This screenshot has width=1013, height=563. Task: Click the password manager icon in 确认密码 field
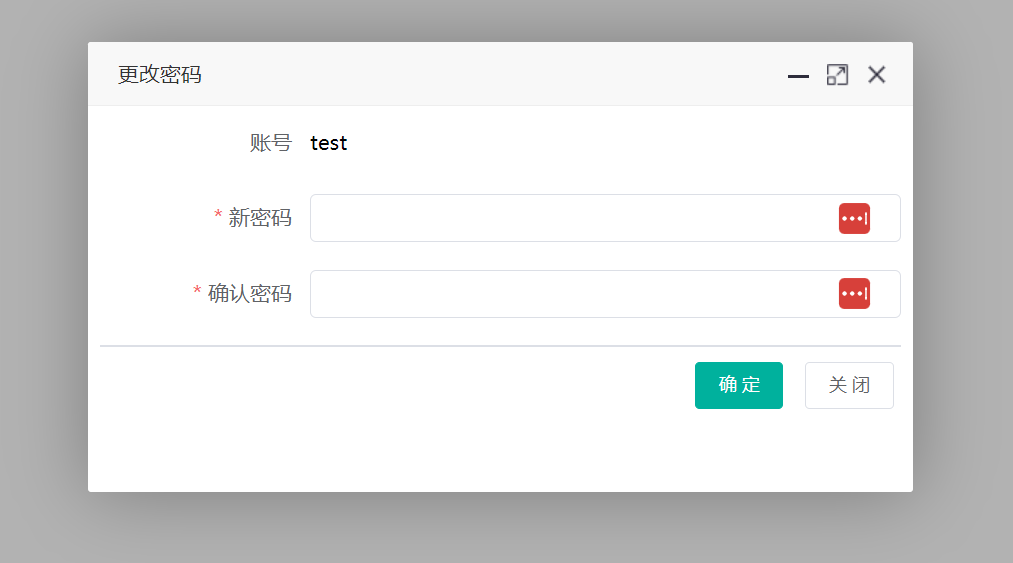(x=854, y=294)
